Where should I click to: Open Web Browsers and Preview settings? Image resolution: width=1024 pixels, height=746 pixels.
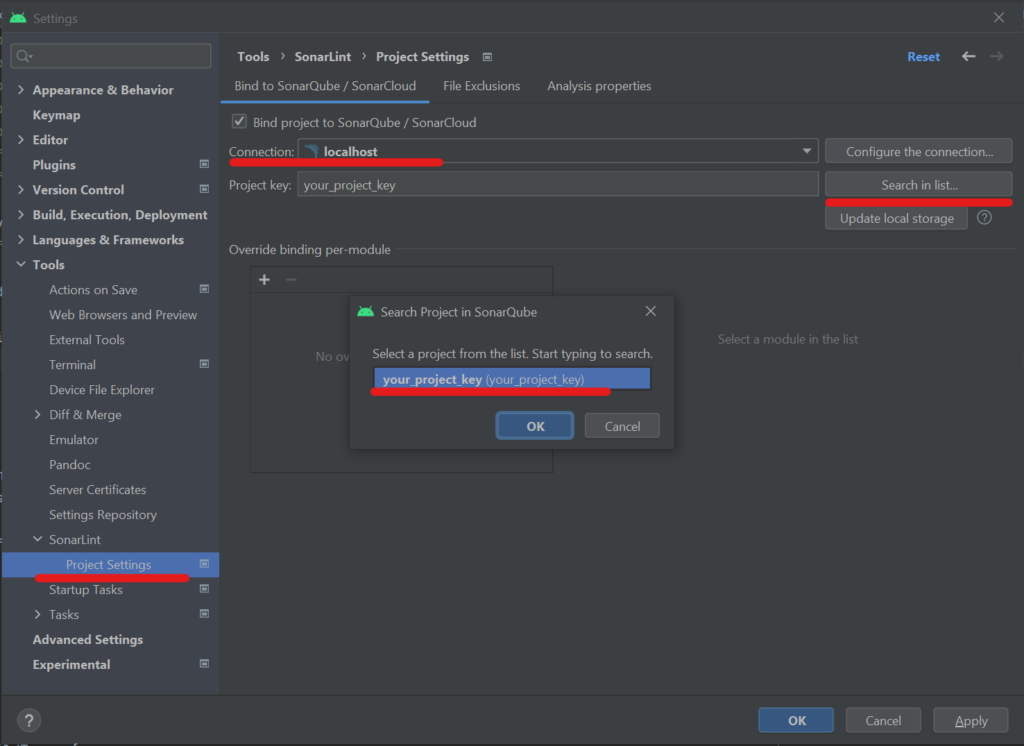click(123, 315)
